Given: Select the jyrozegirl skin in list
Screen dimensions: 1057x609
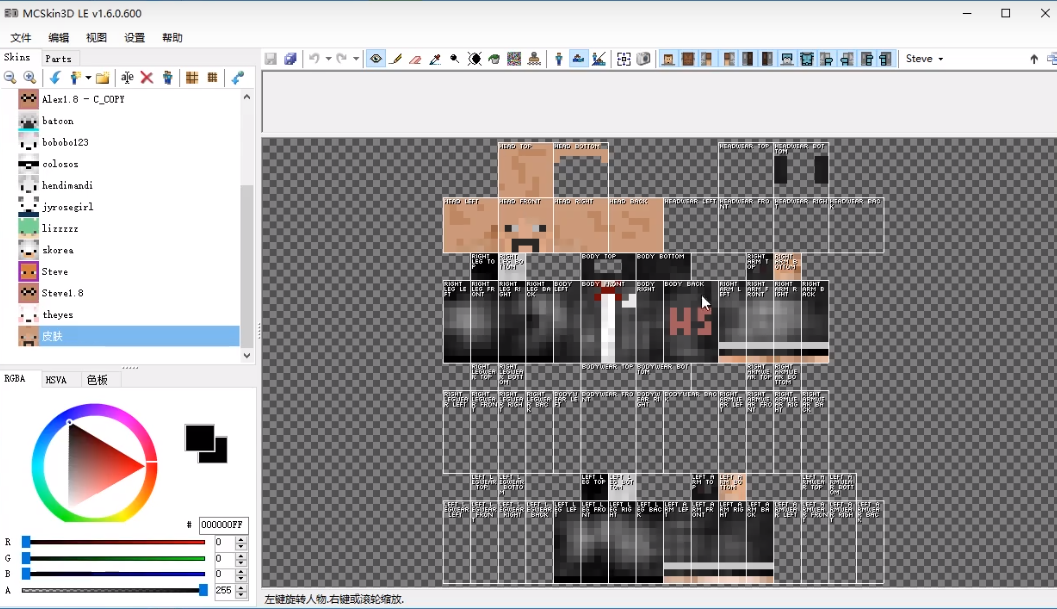Looking at the screenshot, I should tap(67, 207).
